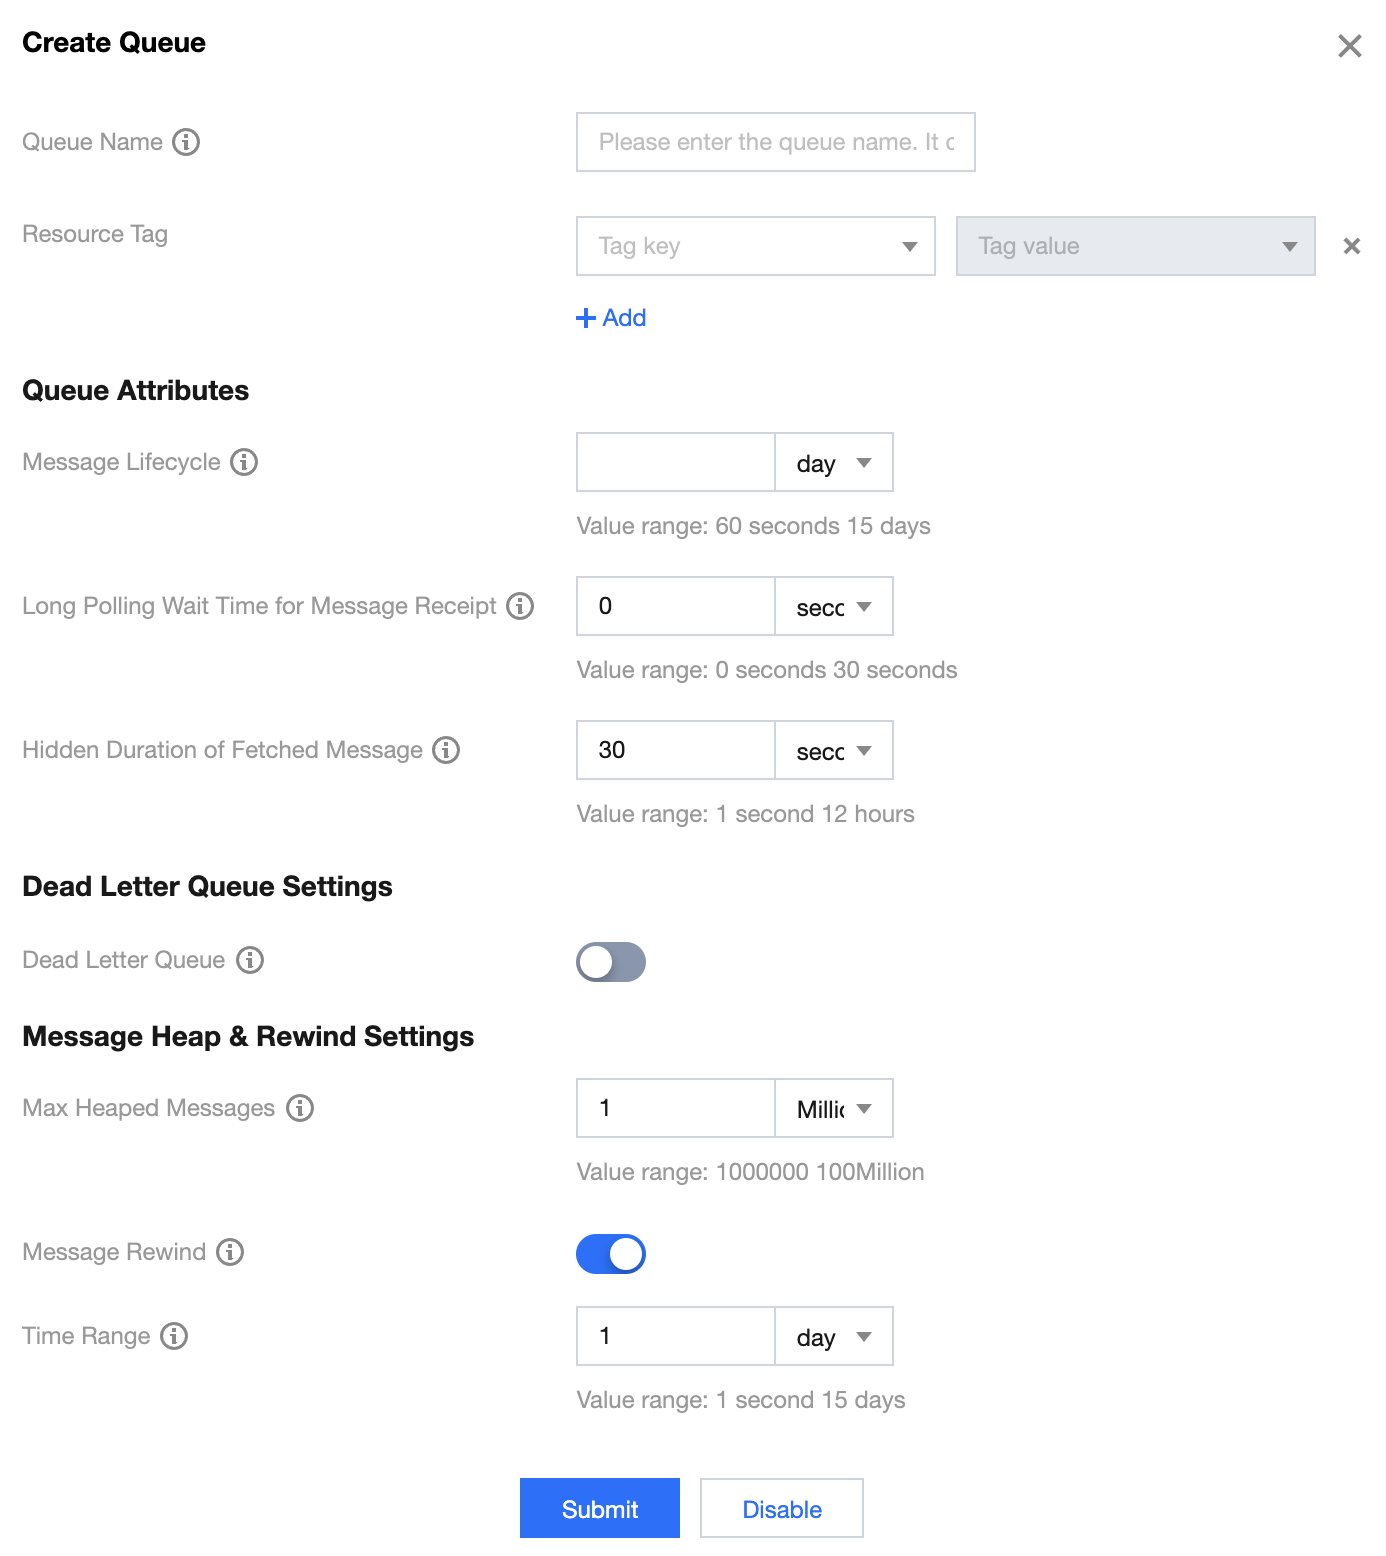This screenshot has height=1556, width=1386.
Task: Click the Message Lifecycle info icon
Action: tap(244, 462)
